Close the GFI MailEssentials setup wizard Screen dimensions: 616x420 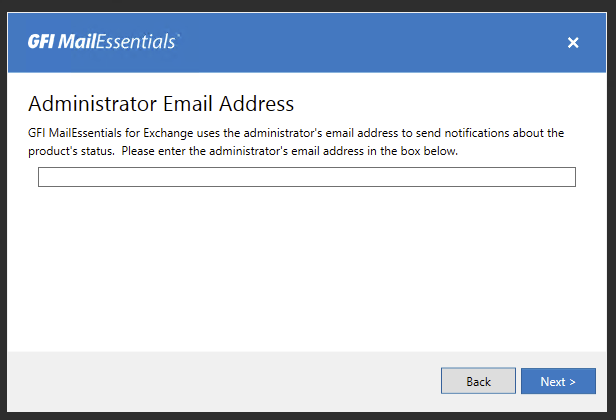click(x=573, y=42)
